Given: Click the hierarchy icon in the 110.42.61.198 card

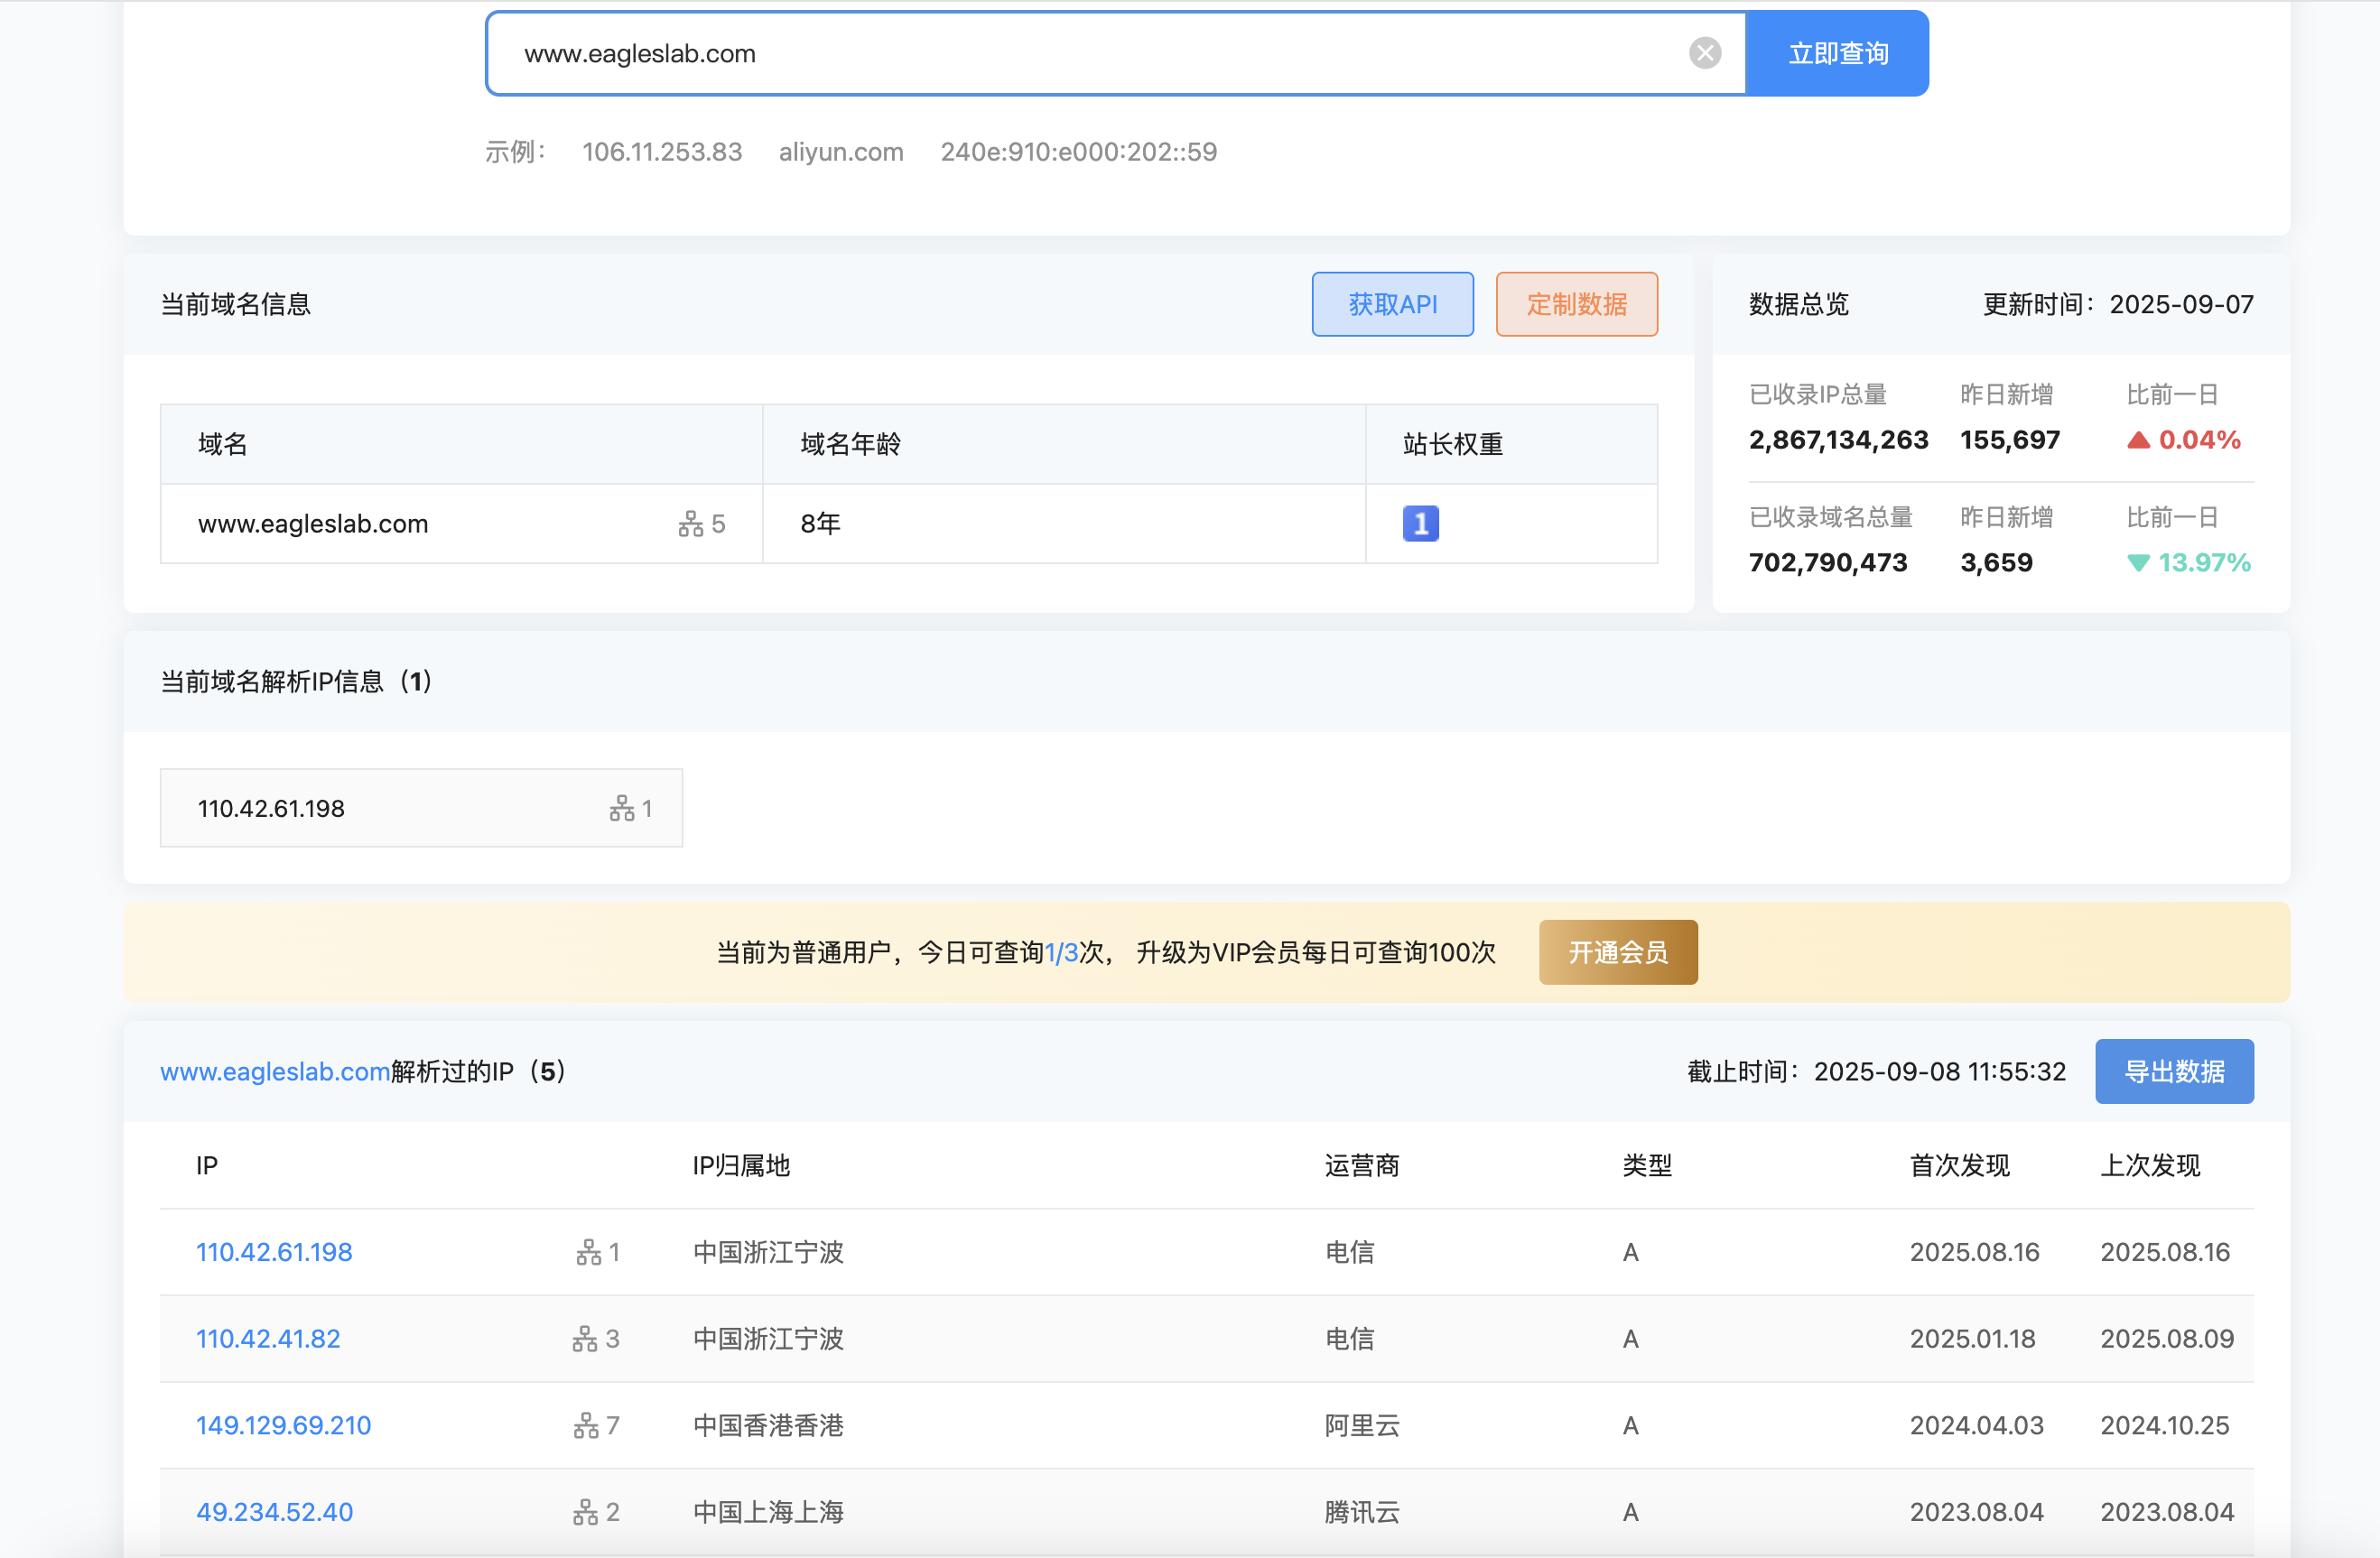Looking at the screenshot, I should 622,808.
